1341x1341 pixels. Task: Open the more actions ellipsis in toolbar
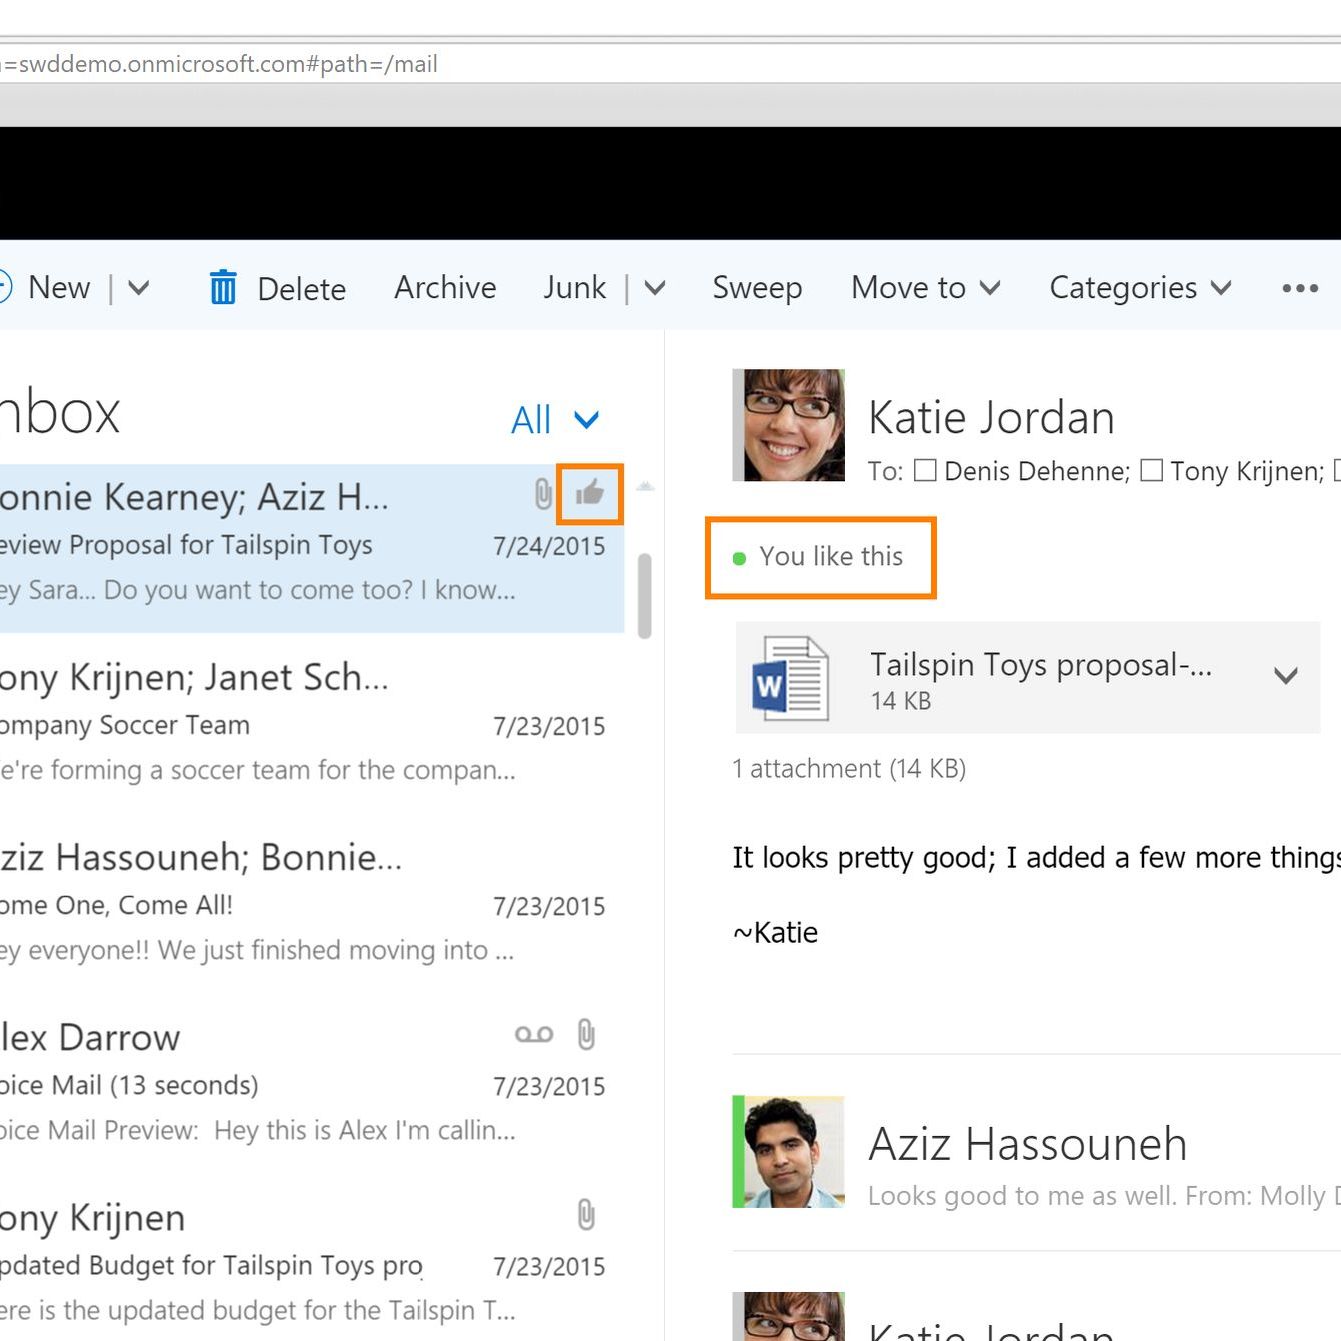click(1299, 288)
